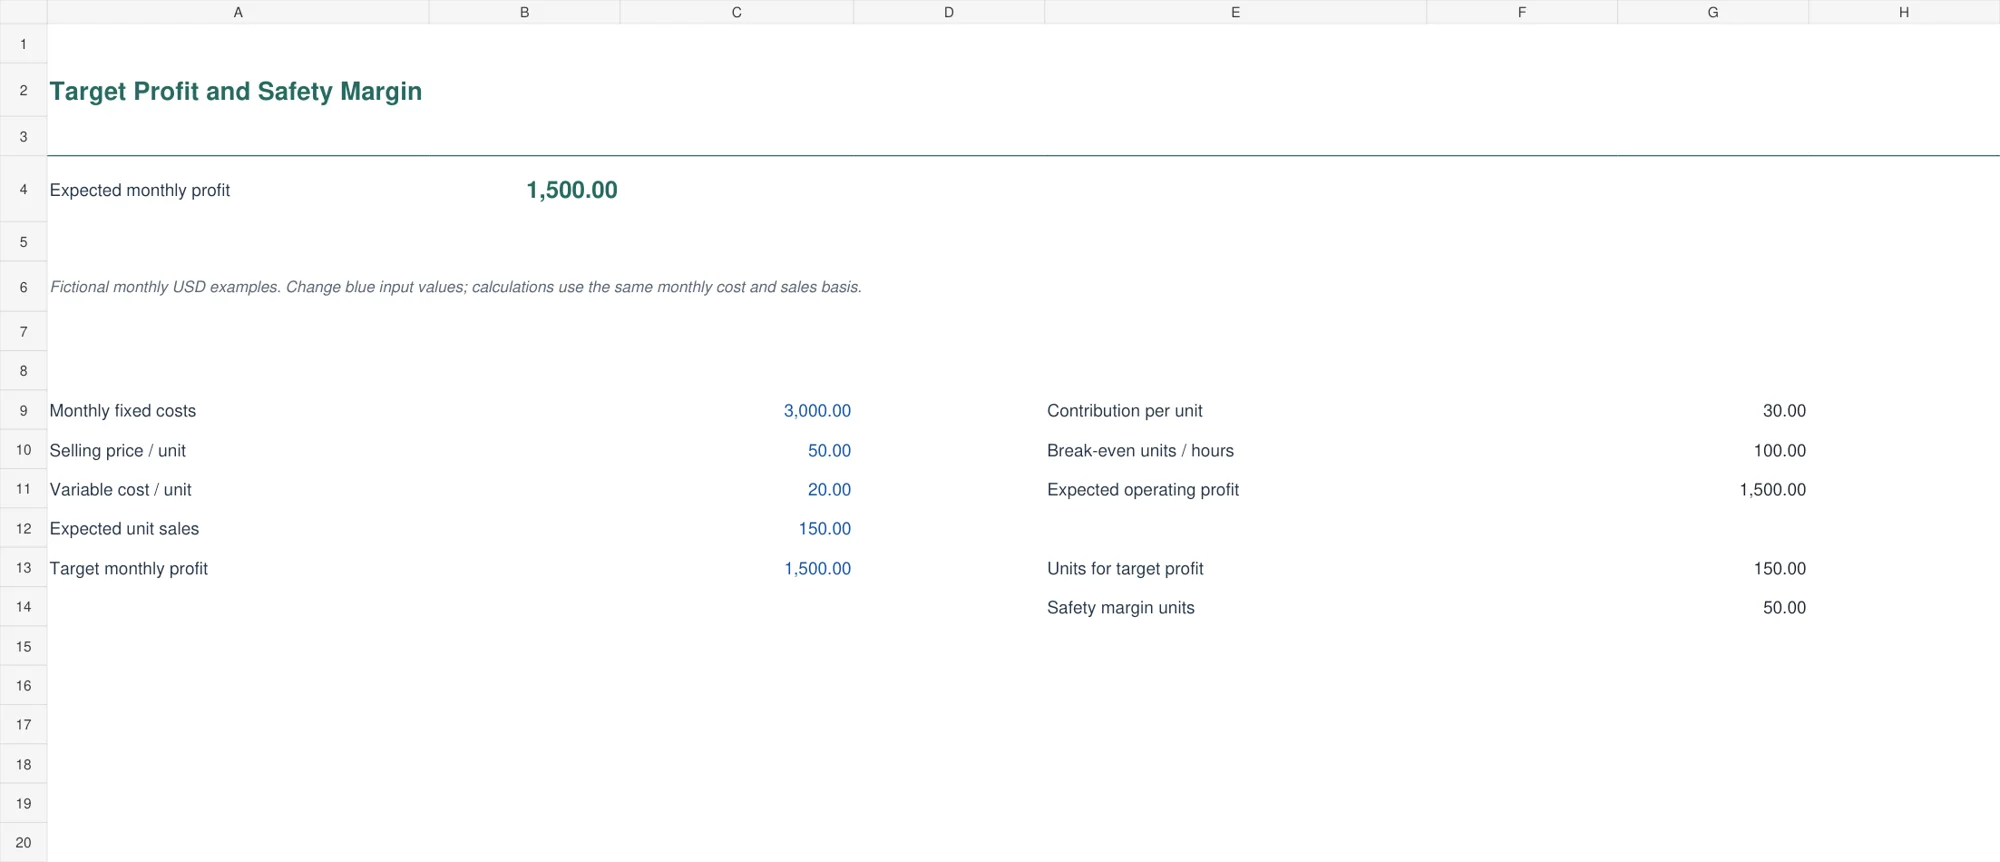The width and height of the screenshot is (2000, 862).
Task: Select the 'Expected unit sales' label
Action: point(125,529)
